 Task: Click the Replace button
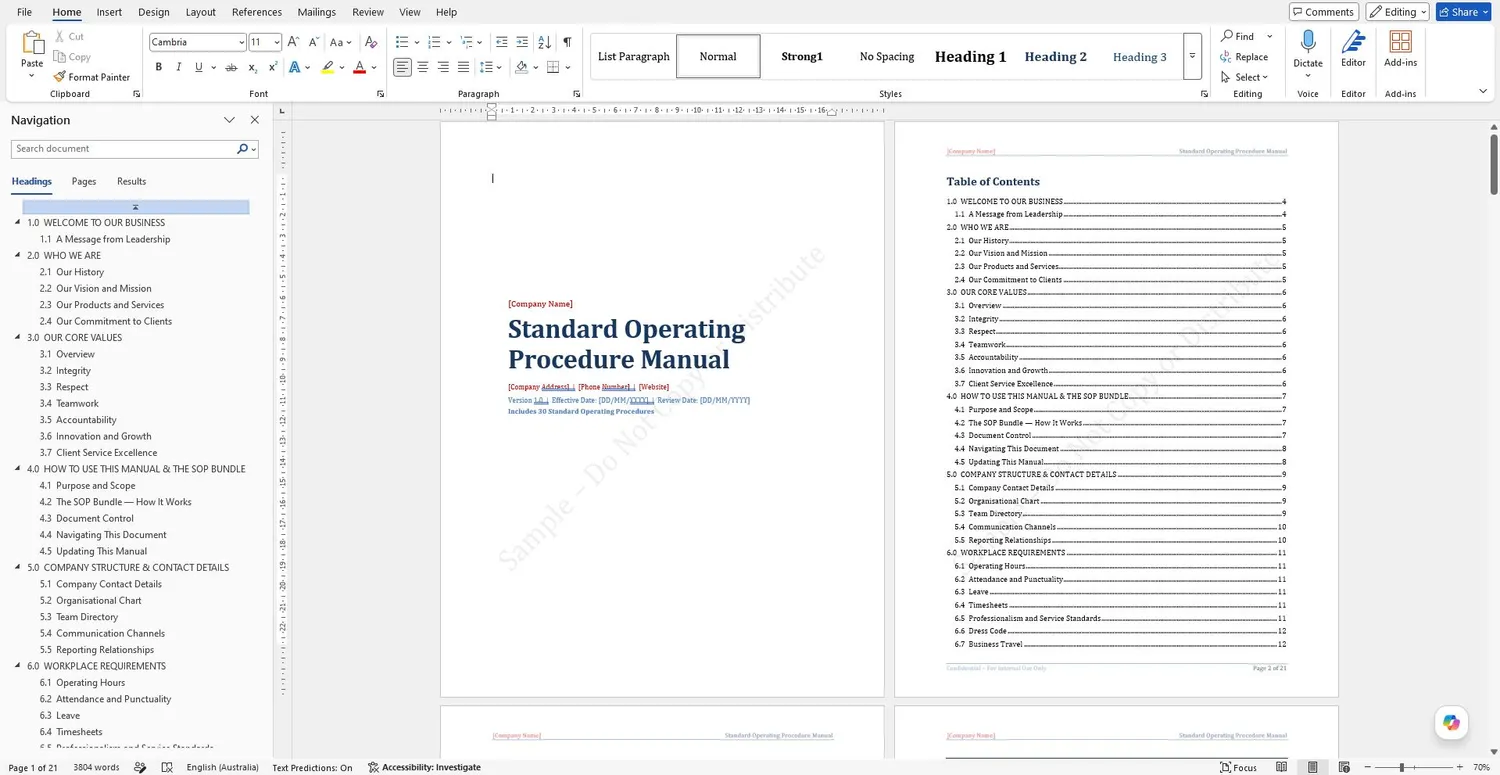point(1244,57)
